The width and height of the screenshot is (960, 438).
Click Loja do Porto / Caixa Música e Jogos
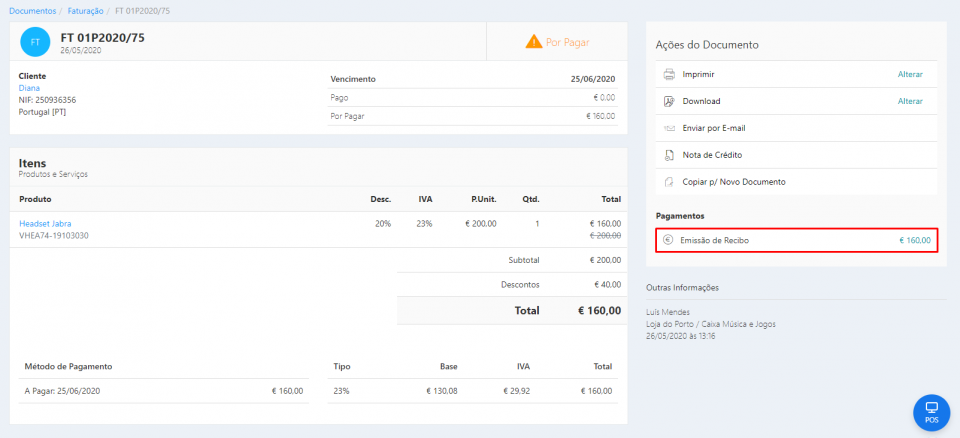pyautogui.click(x=711, y=324)
